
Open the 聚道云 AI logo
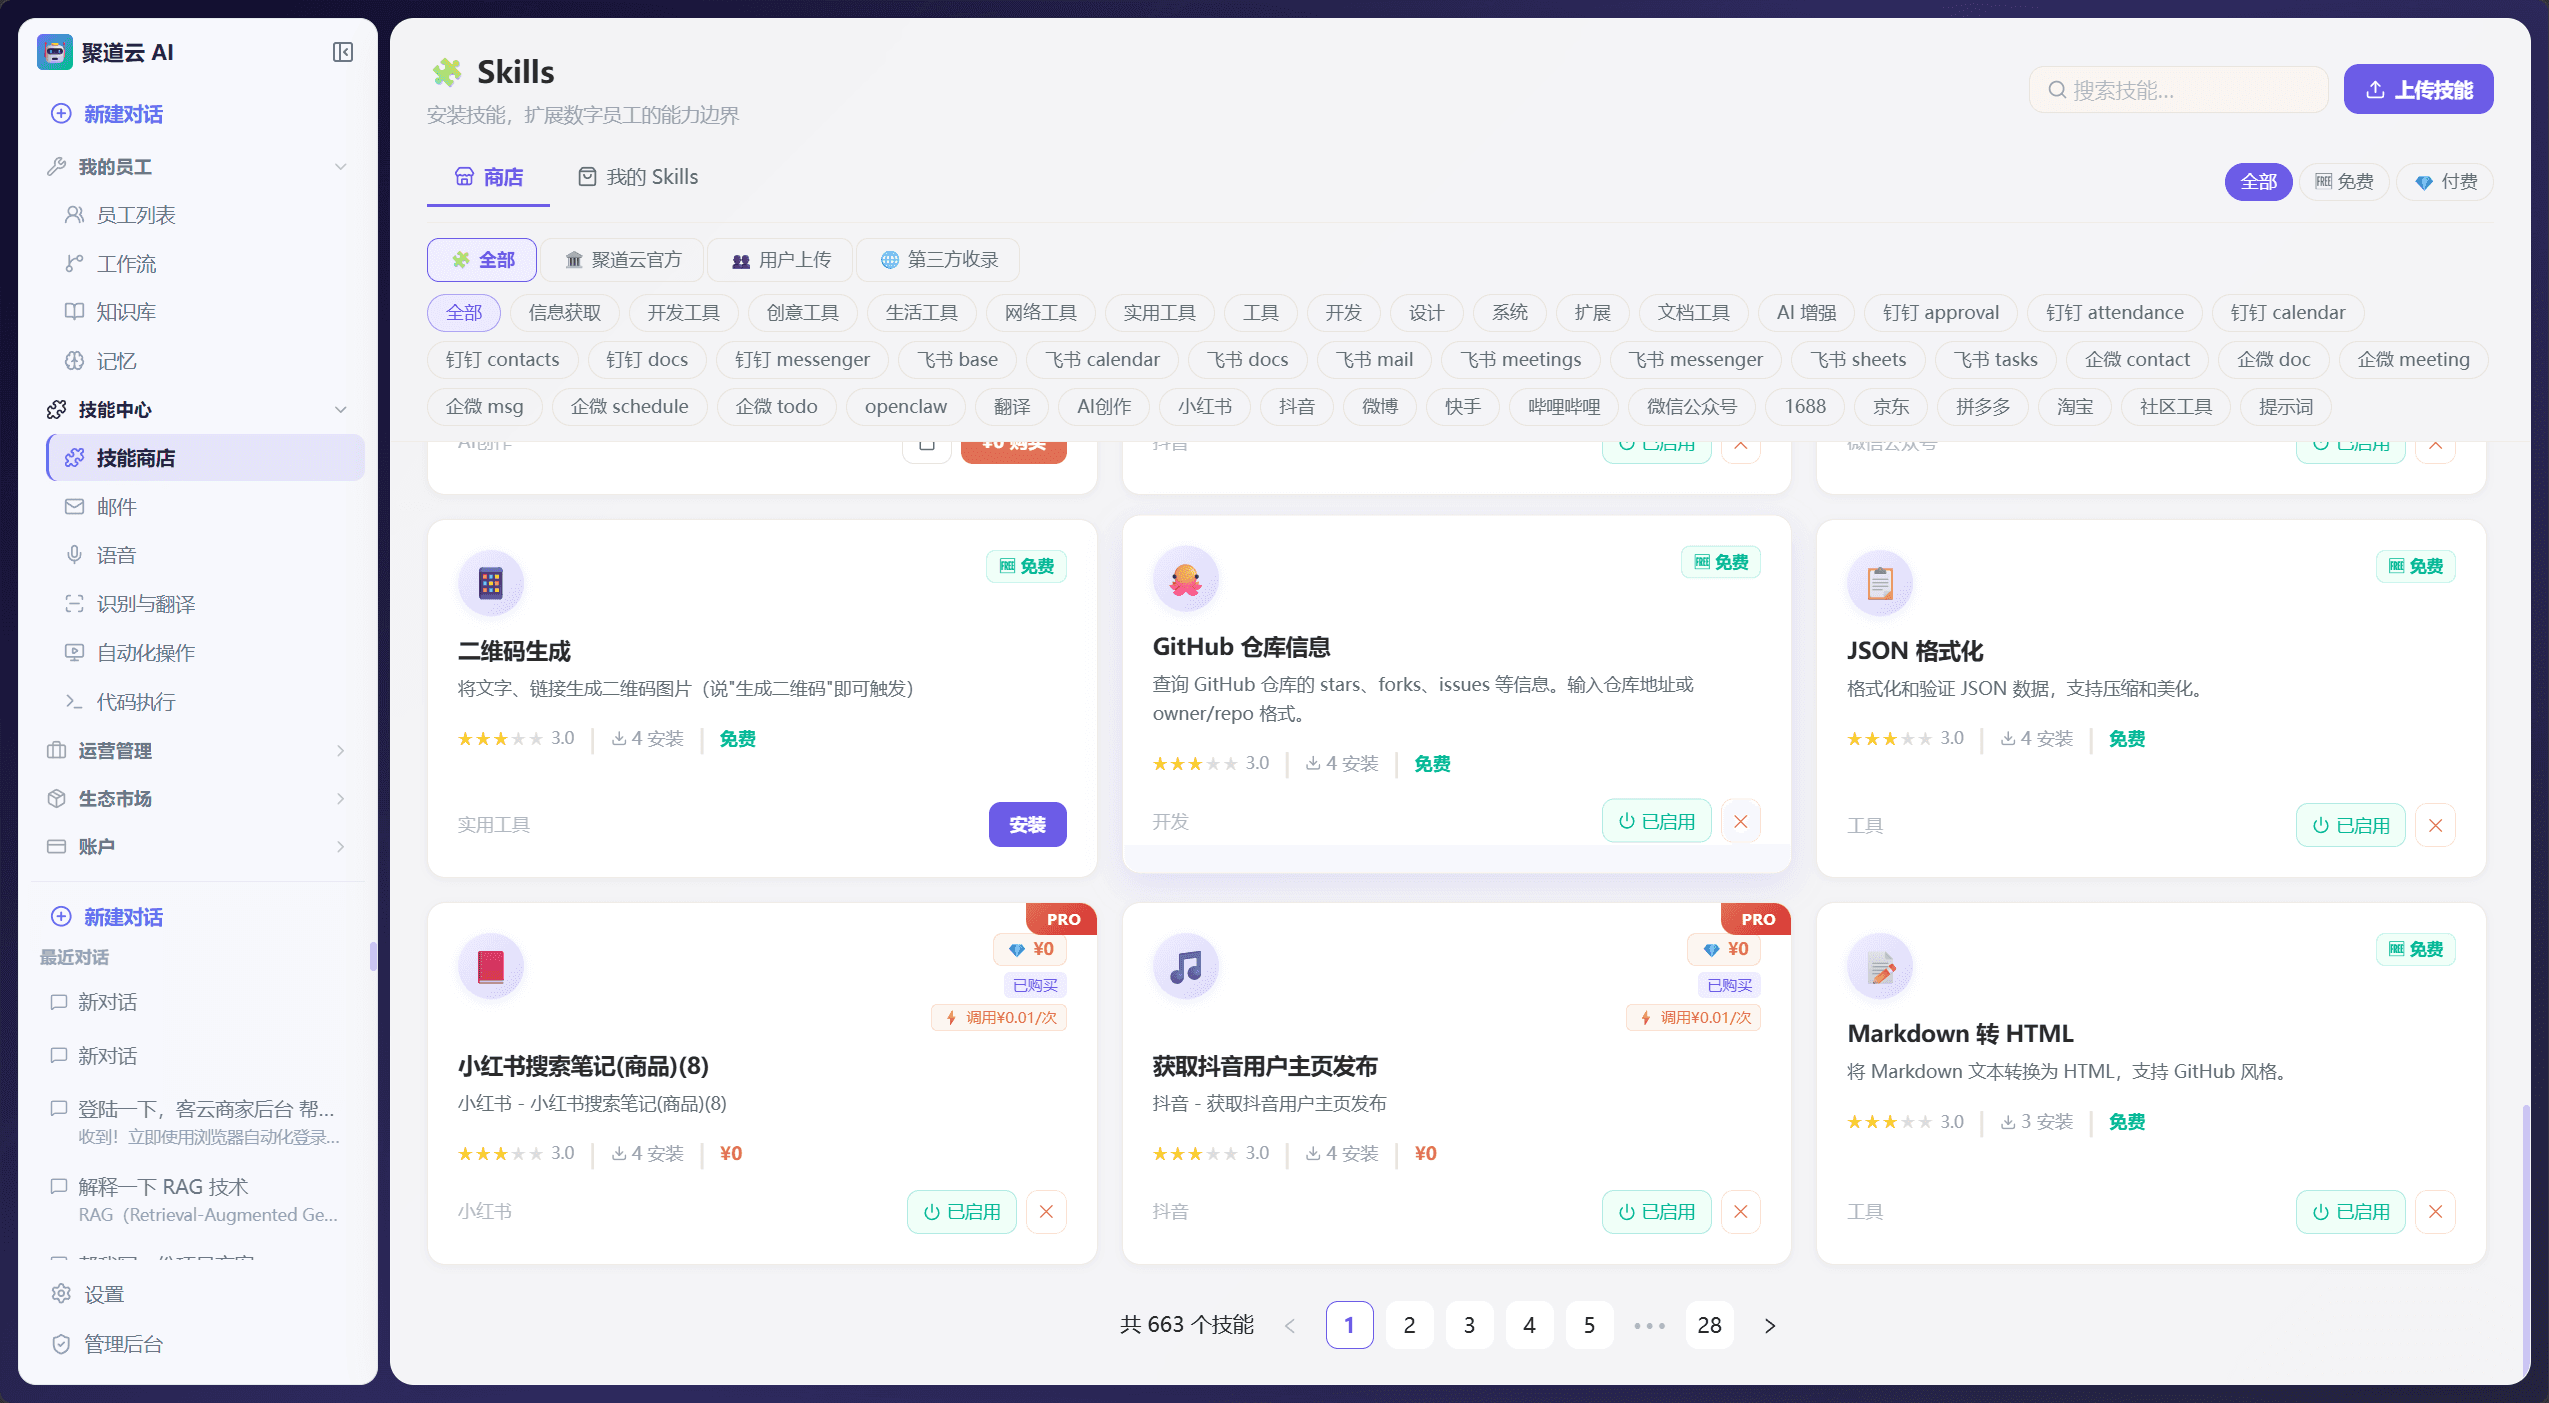click(54, 52)
